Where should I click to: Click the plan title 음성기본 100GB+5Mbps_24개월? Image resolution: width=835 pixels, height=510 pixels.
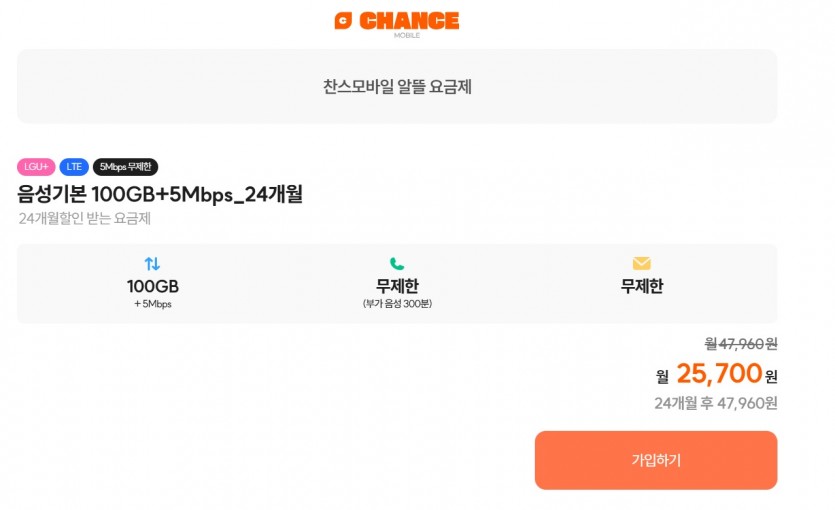(160, 194)
